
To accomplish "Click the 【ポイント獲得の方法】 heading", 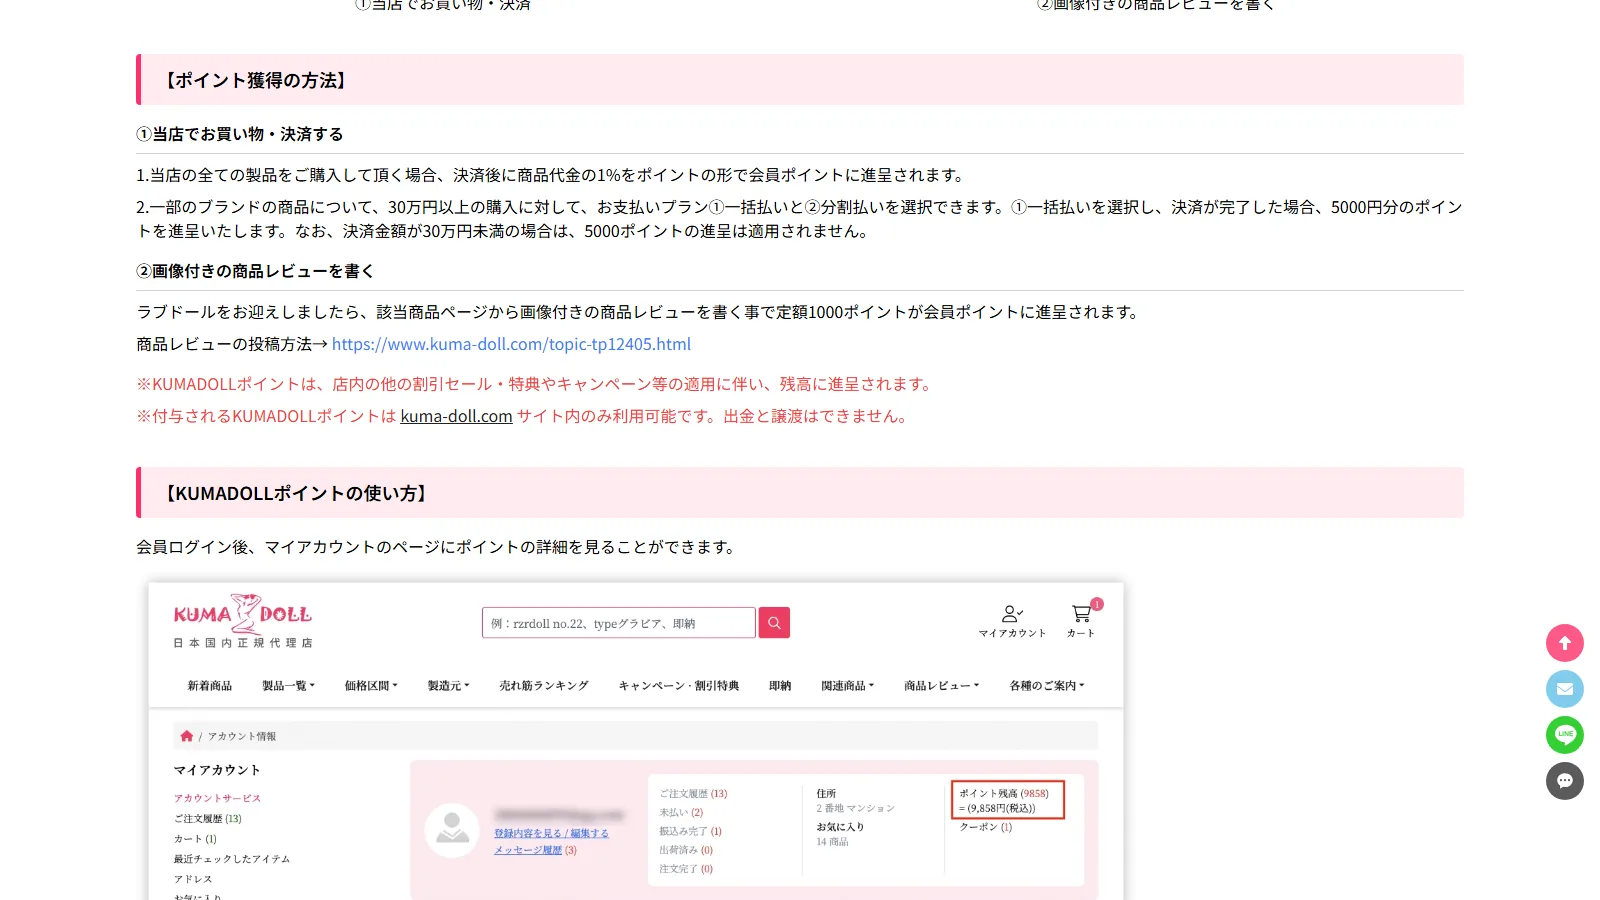I will pos(255,80).
